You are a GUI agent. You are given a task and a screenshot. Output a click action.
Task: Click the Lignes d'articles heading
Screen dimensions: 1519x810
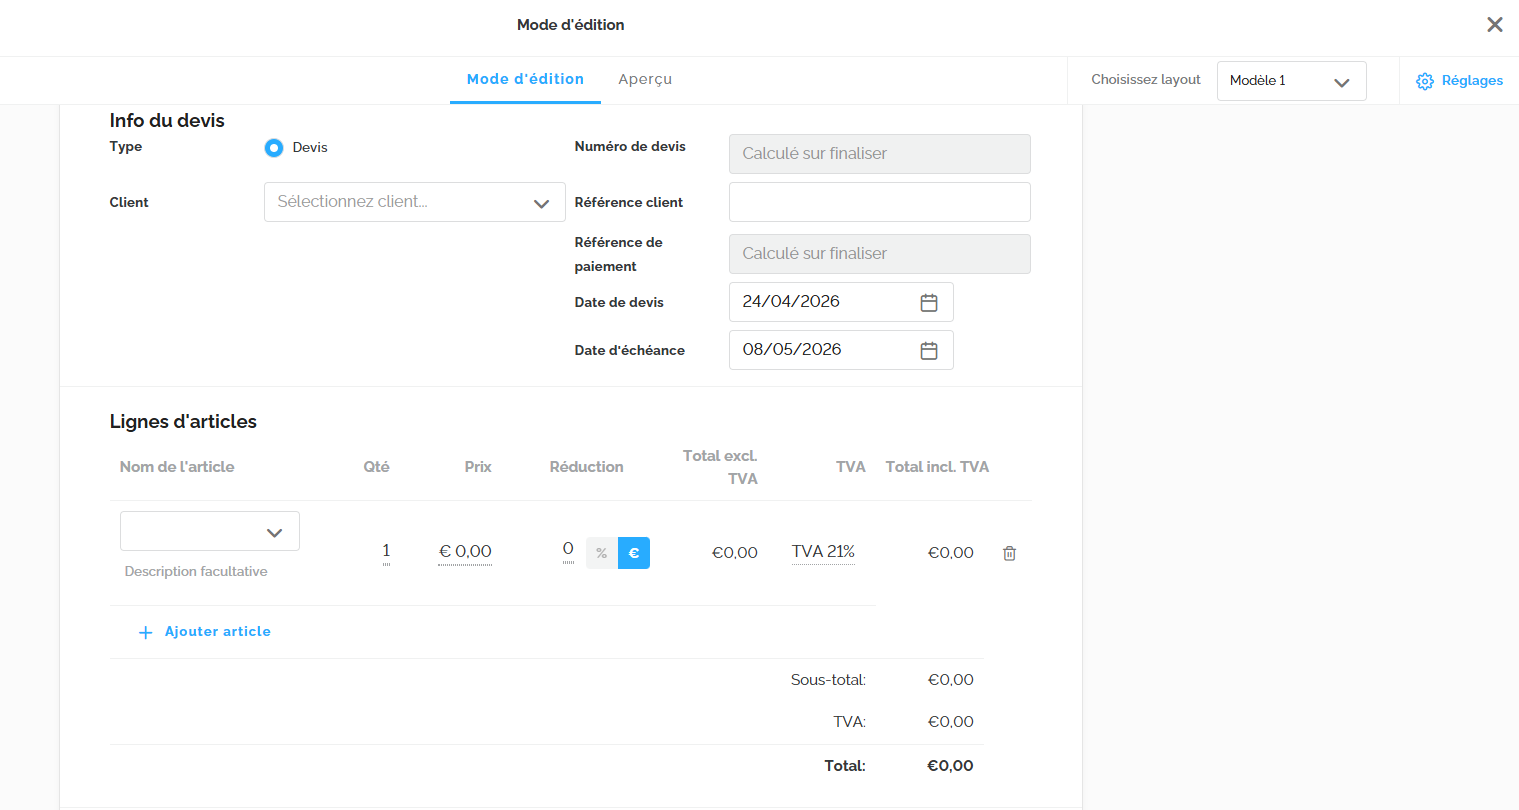pyautogui.click(x=183, y=422)
